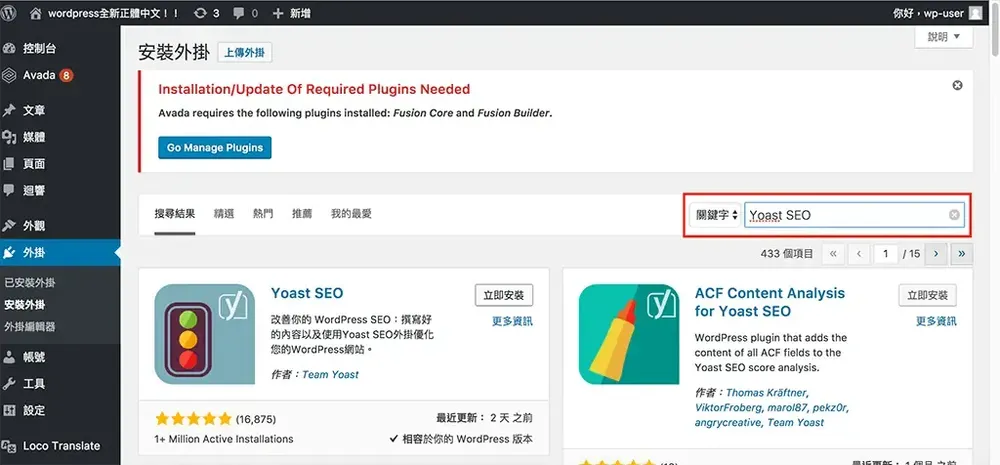Open site name wordpress全新正體中文 link
The height and width of the screenshot is (465, 1000).
coord(114,13)
